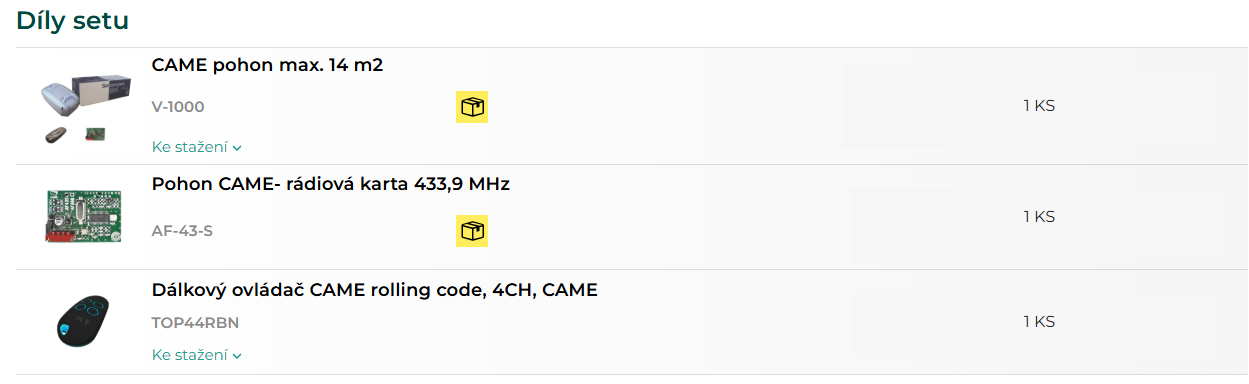Viewport: 1249px width, 384px height.
Task: Click the yellow package icon beside AF-43-S
Action: point(472,231)
